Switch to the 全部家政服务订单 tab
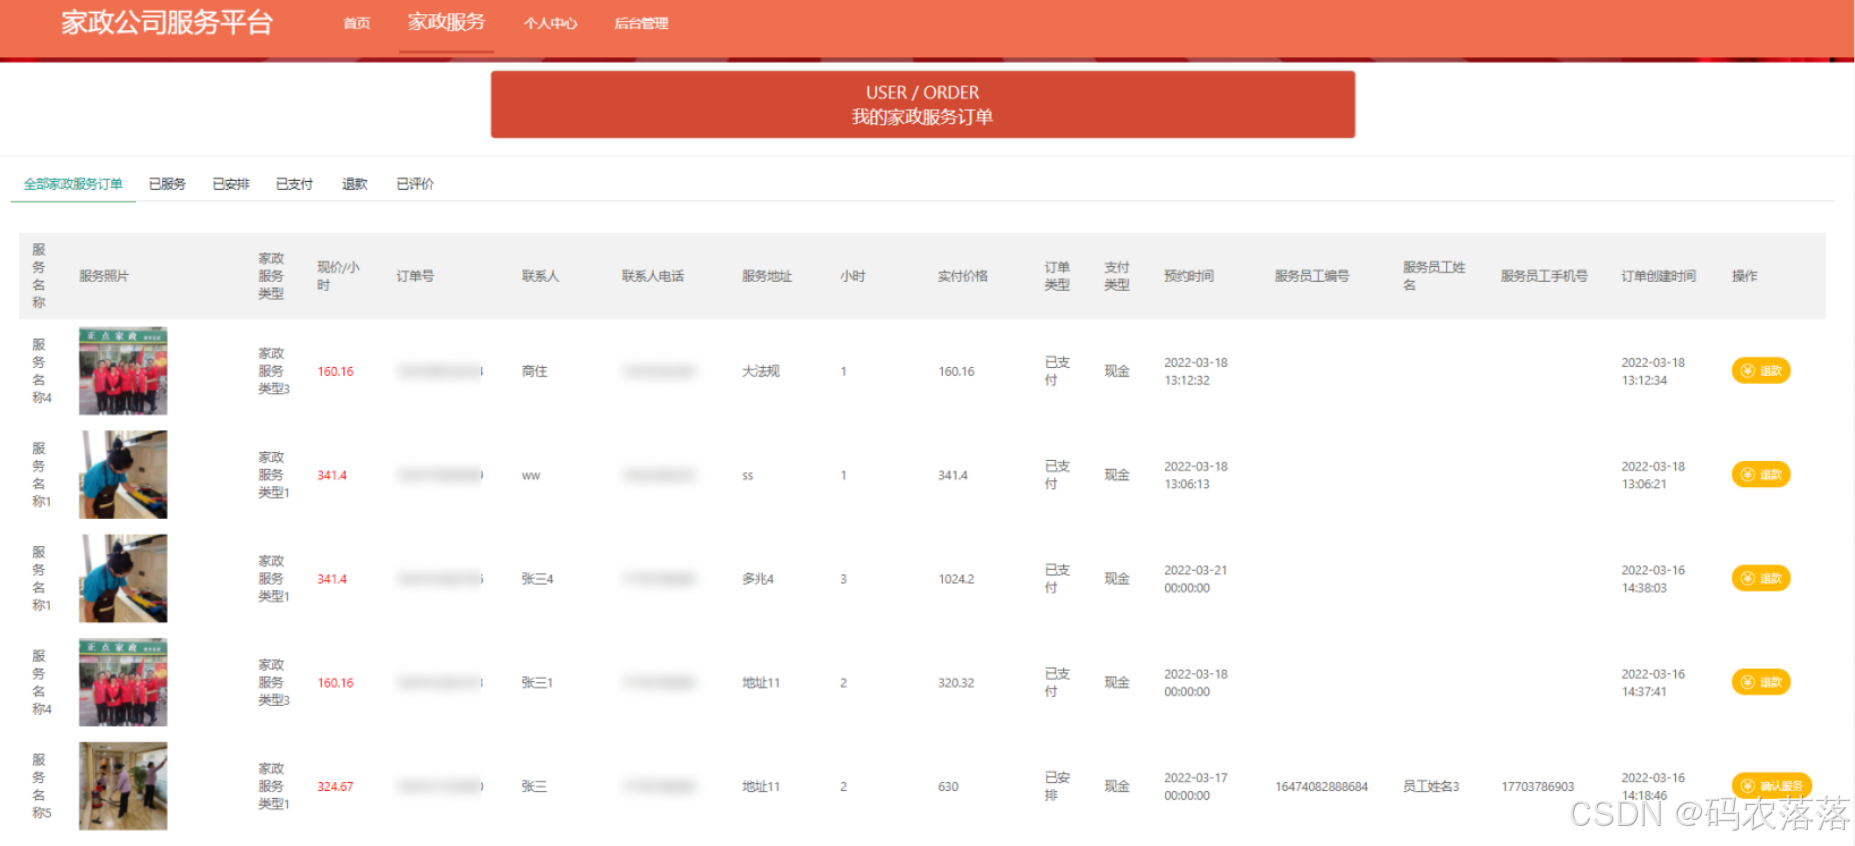The image size is (1855, 846). point(73,184)
